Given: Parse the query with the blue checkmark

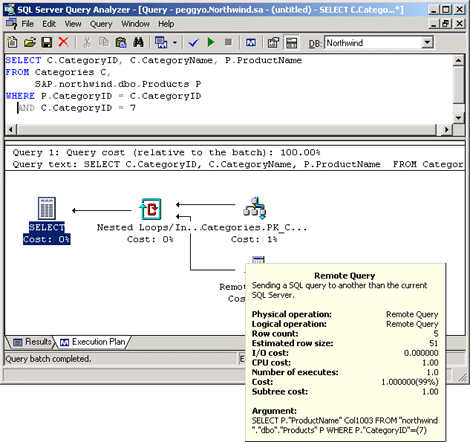Looking at the screenshot, I should [x=193, y=42].
